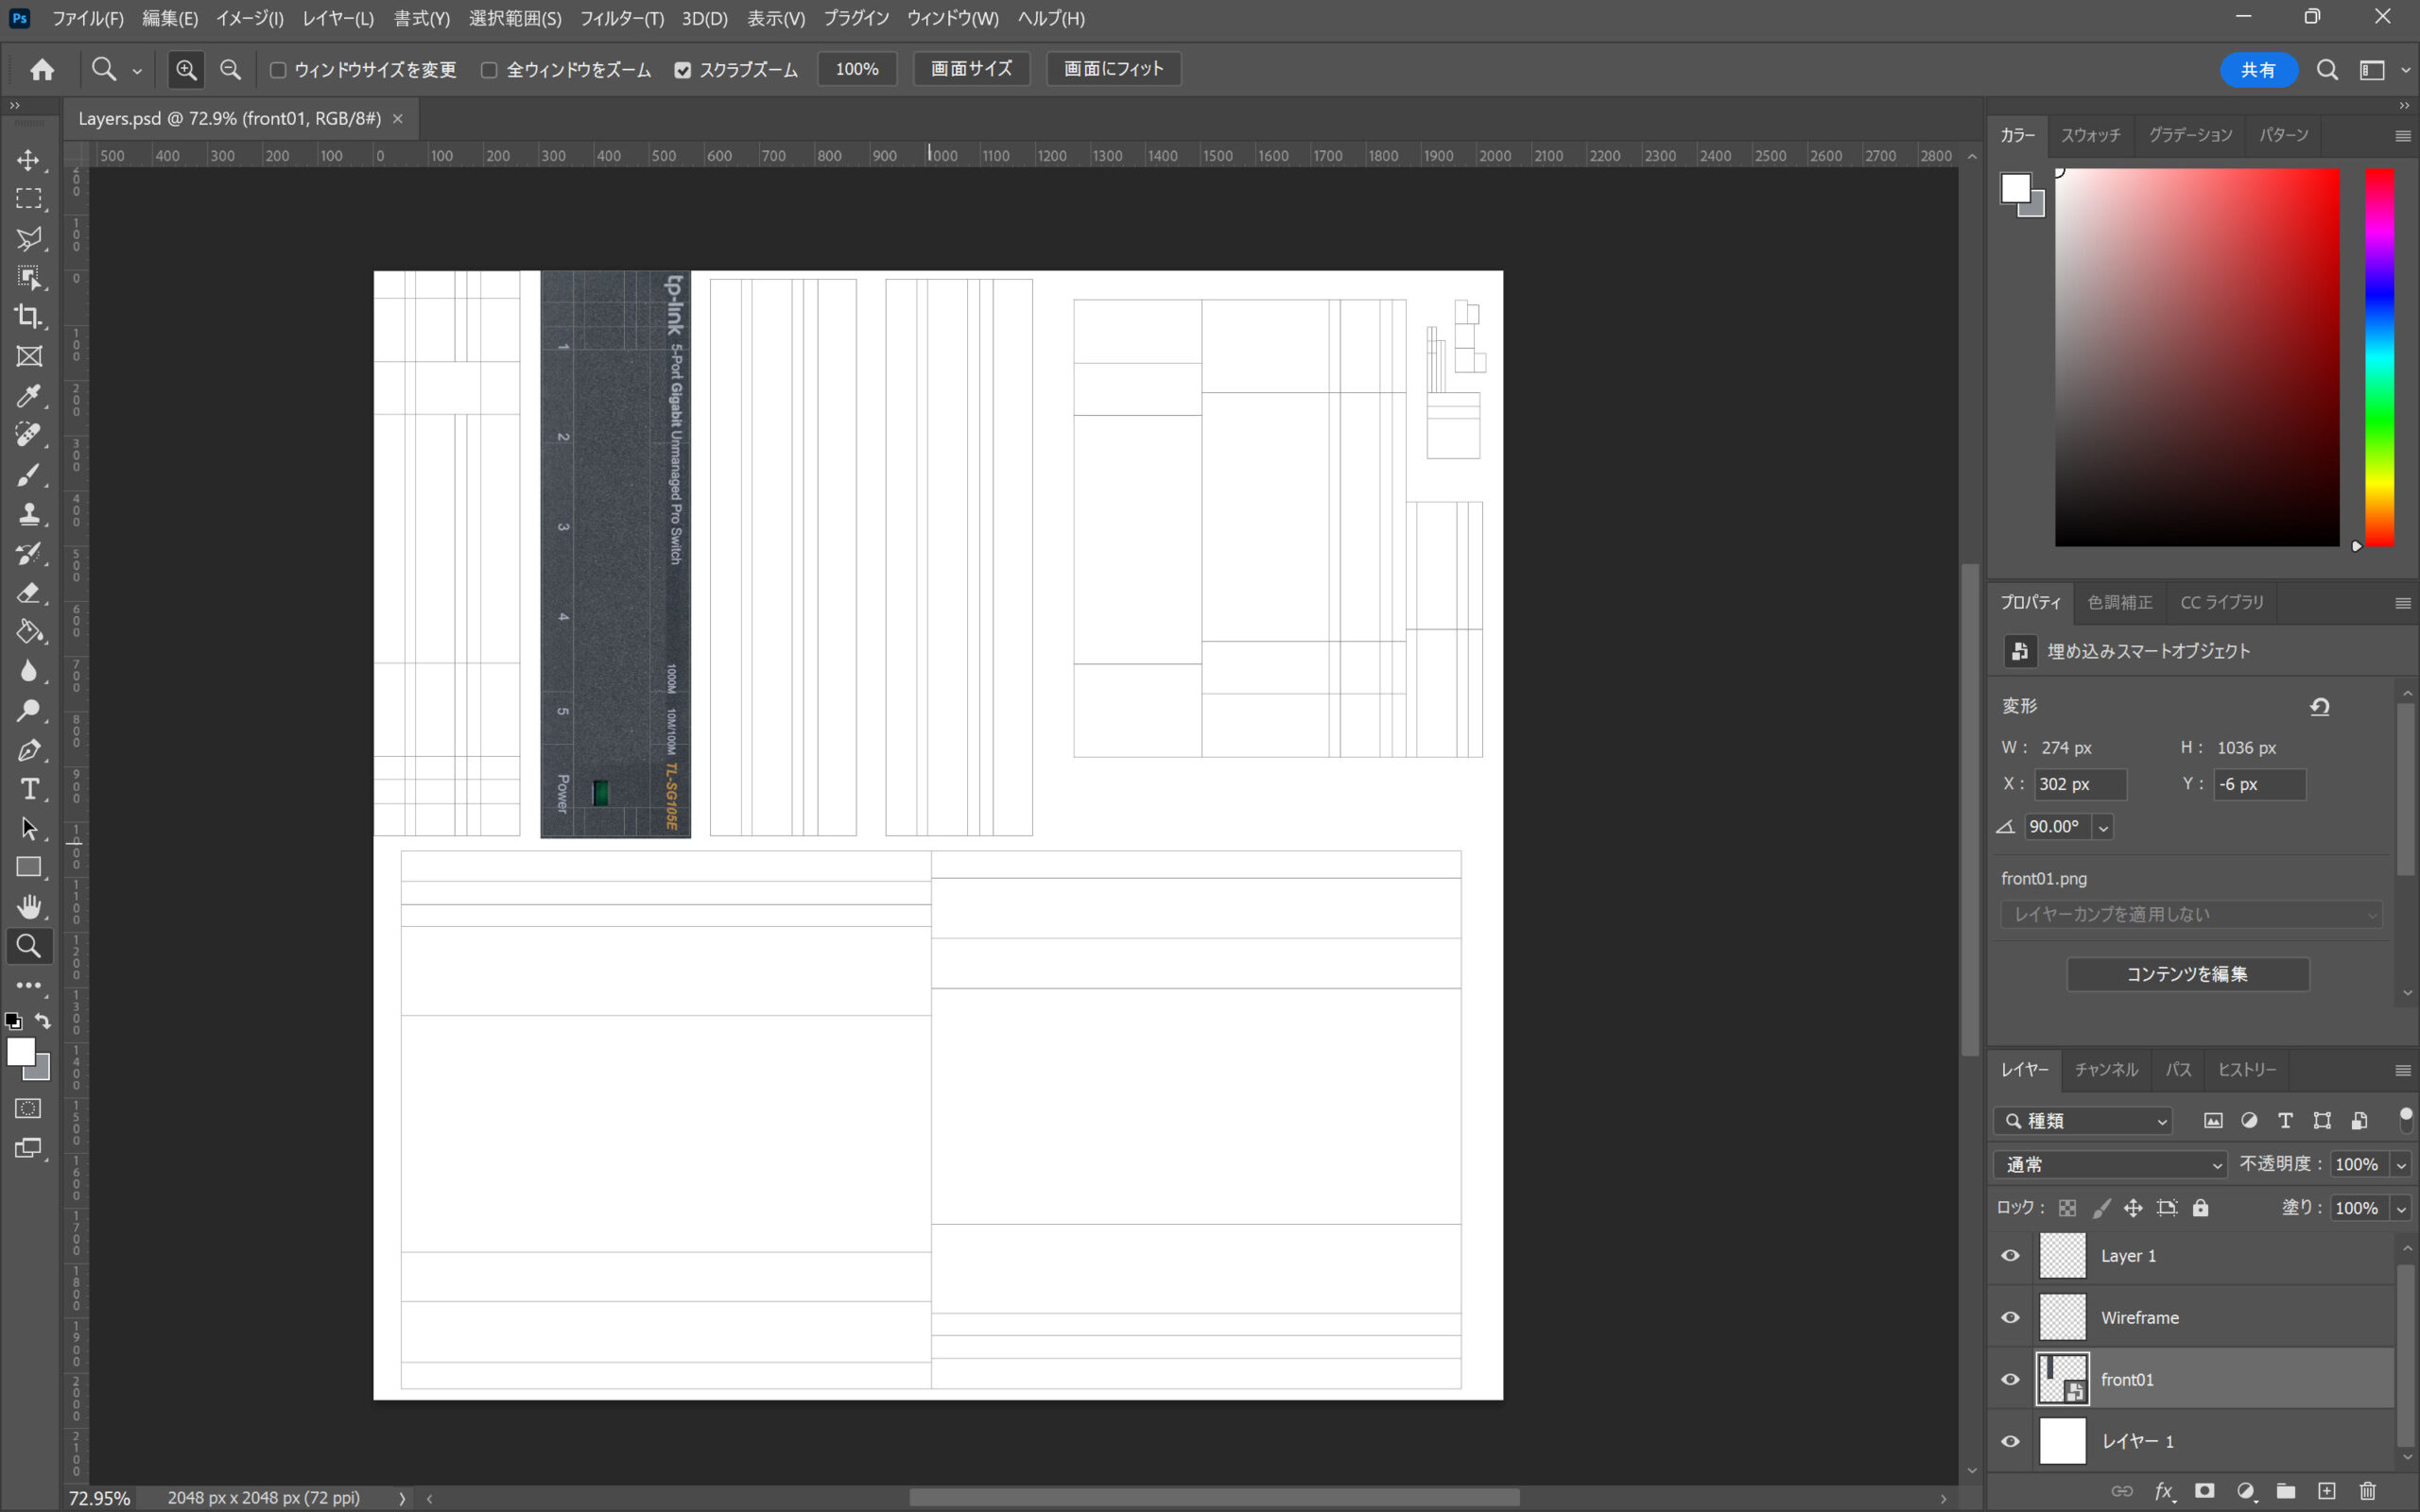Screen dimensions: 2420x1512
Task: Open the blend mode 通常 dropdown
Action: [2110, 1164]
